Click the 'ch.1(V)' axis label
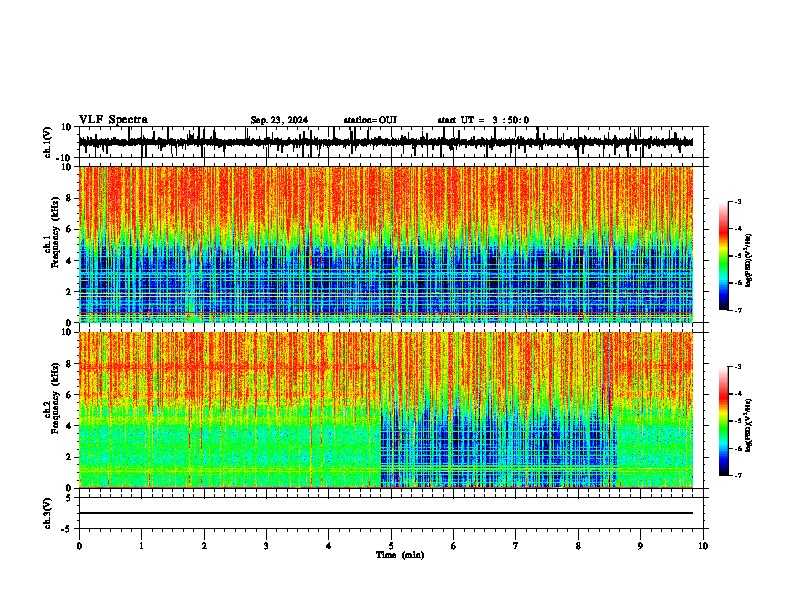 [48, 142]
